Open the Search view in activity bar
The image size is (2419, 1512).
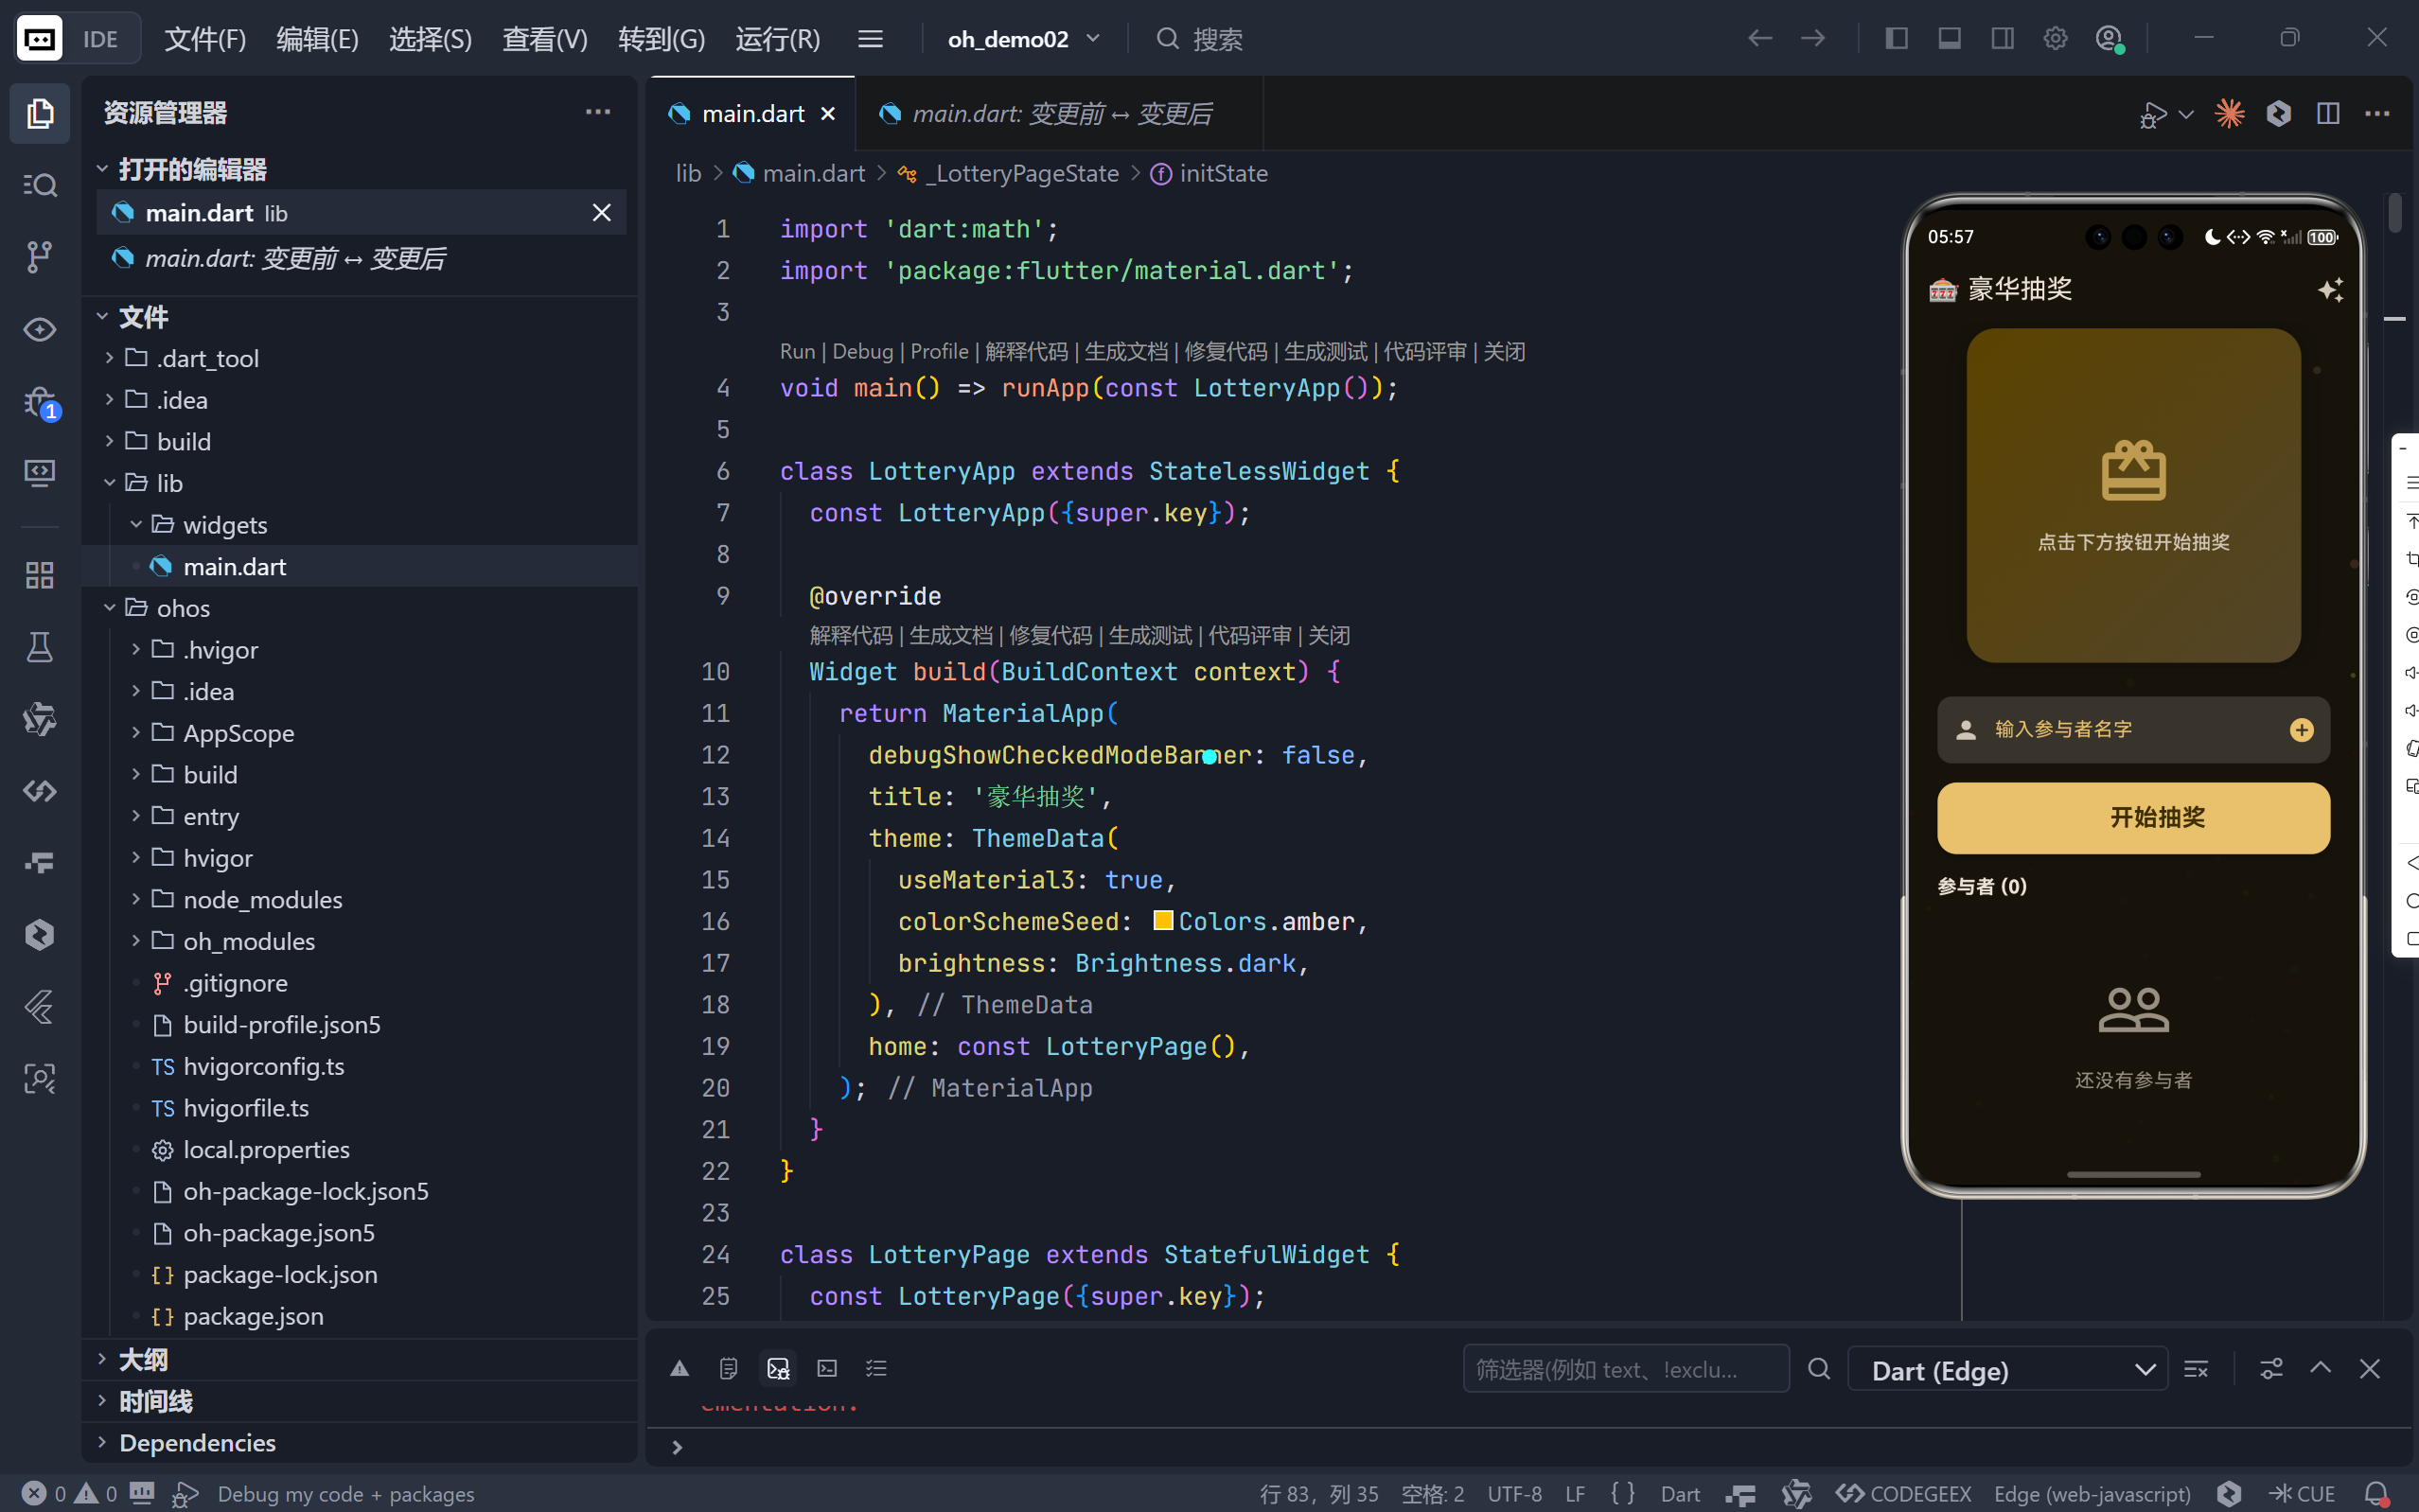click(39, 185)
